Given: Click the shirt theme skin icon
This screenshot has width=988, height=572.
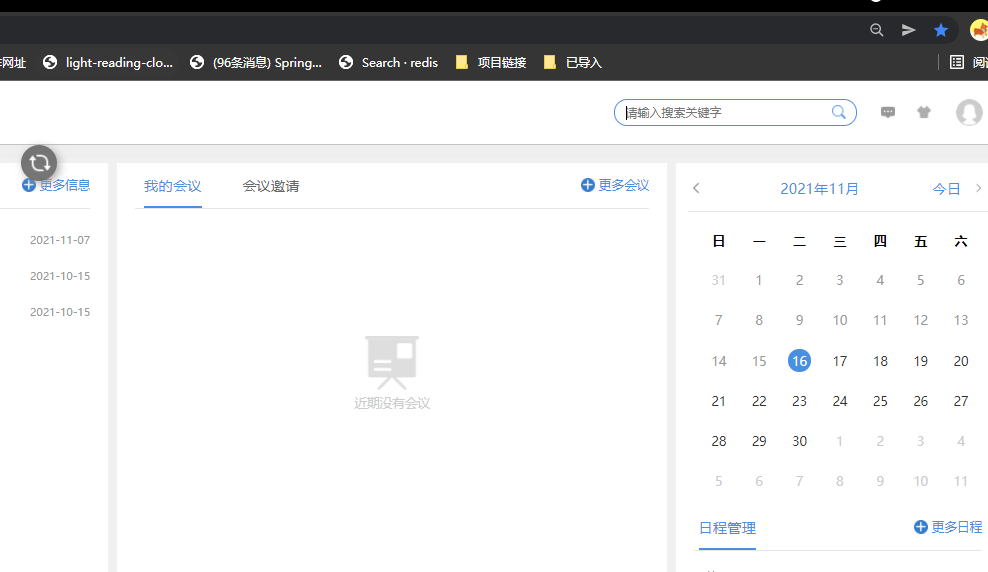Looking at the screenshot, I should 924,113.
